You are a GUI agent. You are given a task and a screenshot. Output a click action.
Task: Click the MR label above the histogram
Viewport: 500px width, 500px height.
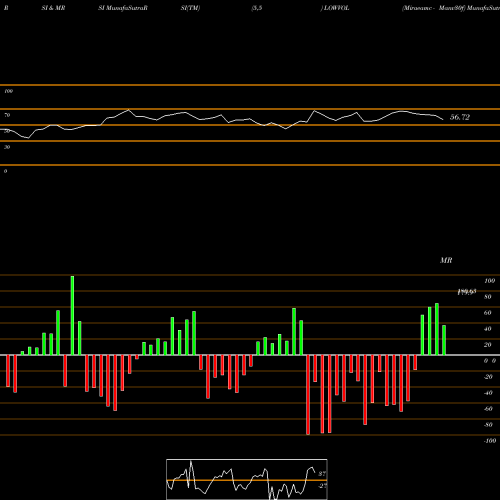[446, 260]
